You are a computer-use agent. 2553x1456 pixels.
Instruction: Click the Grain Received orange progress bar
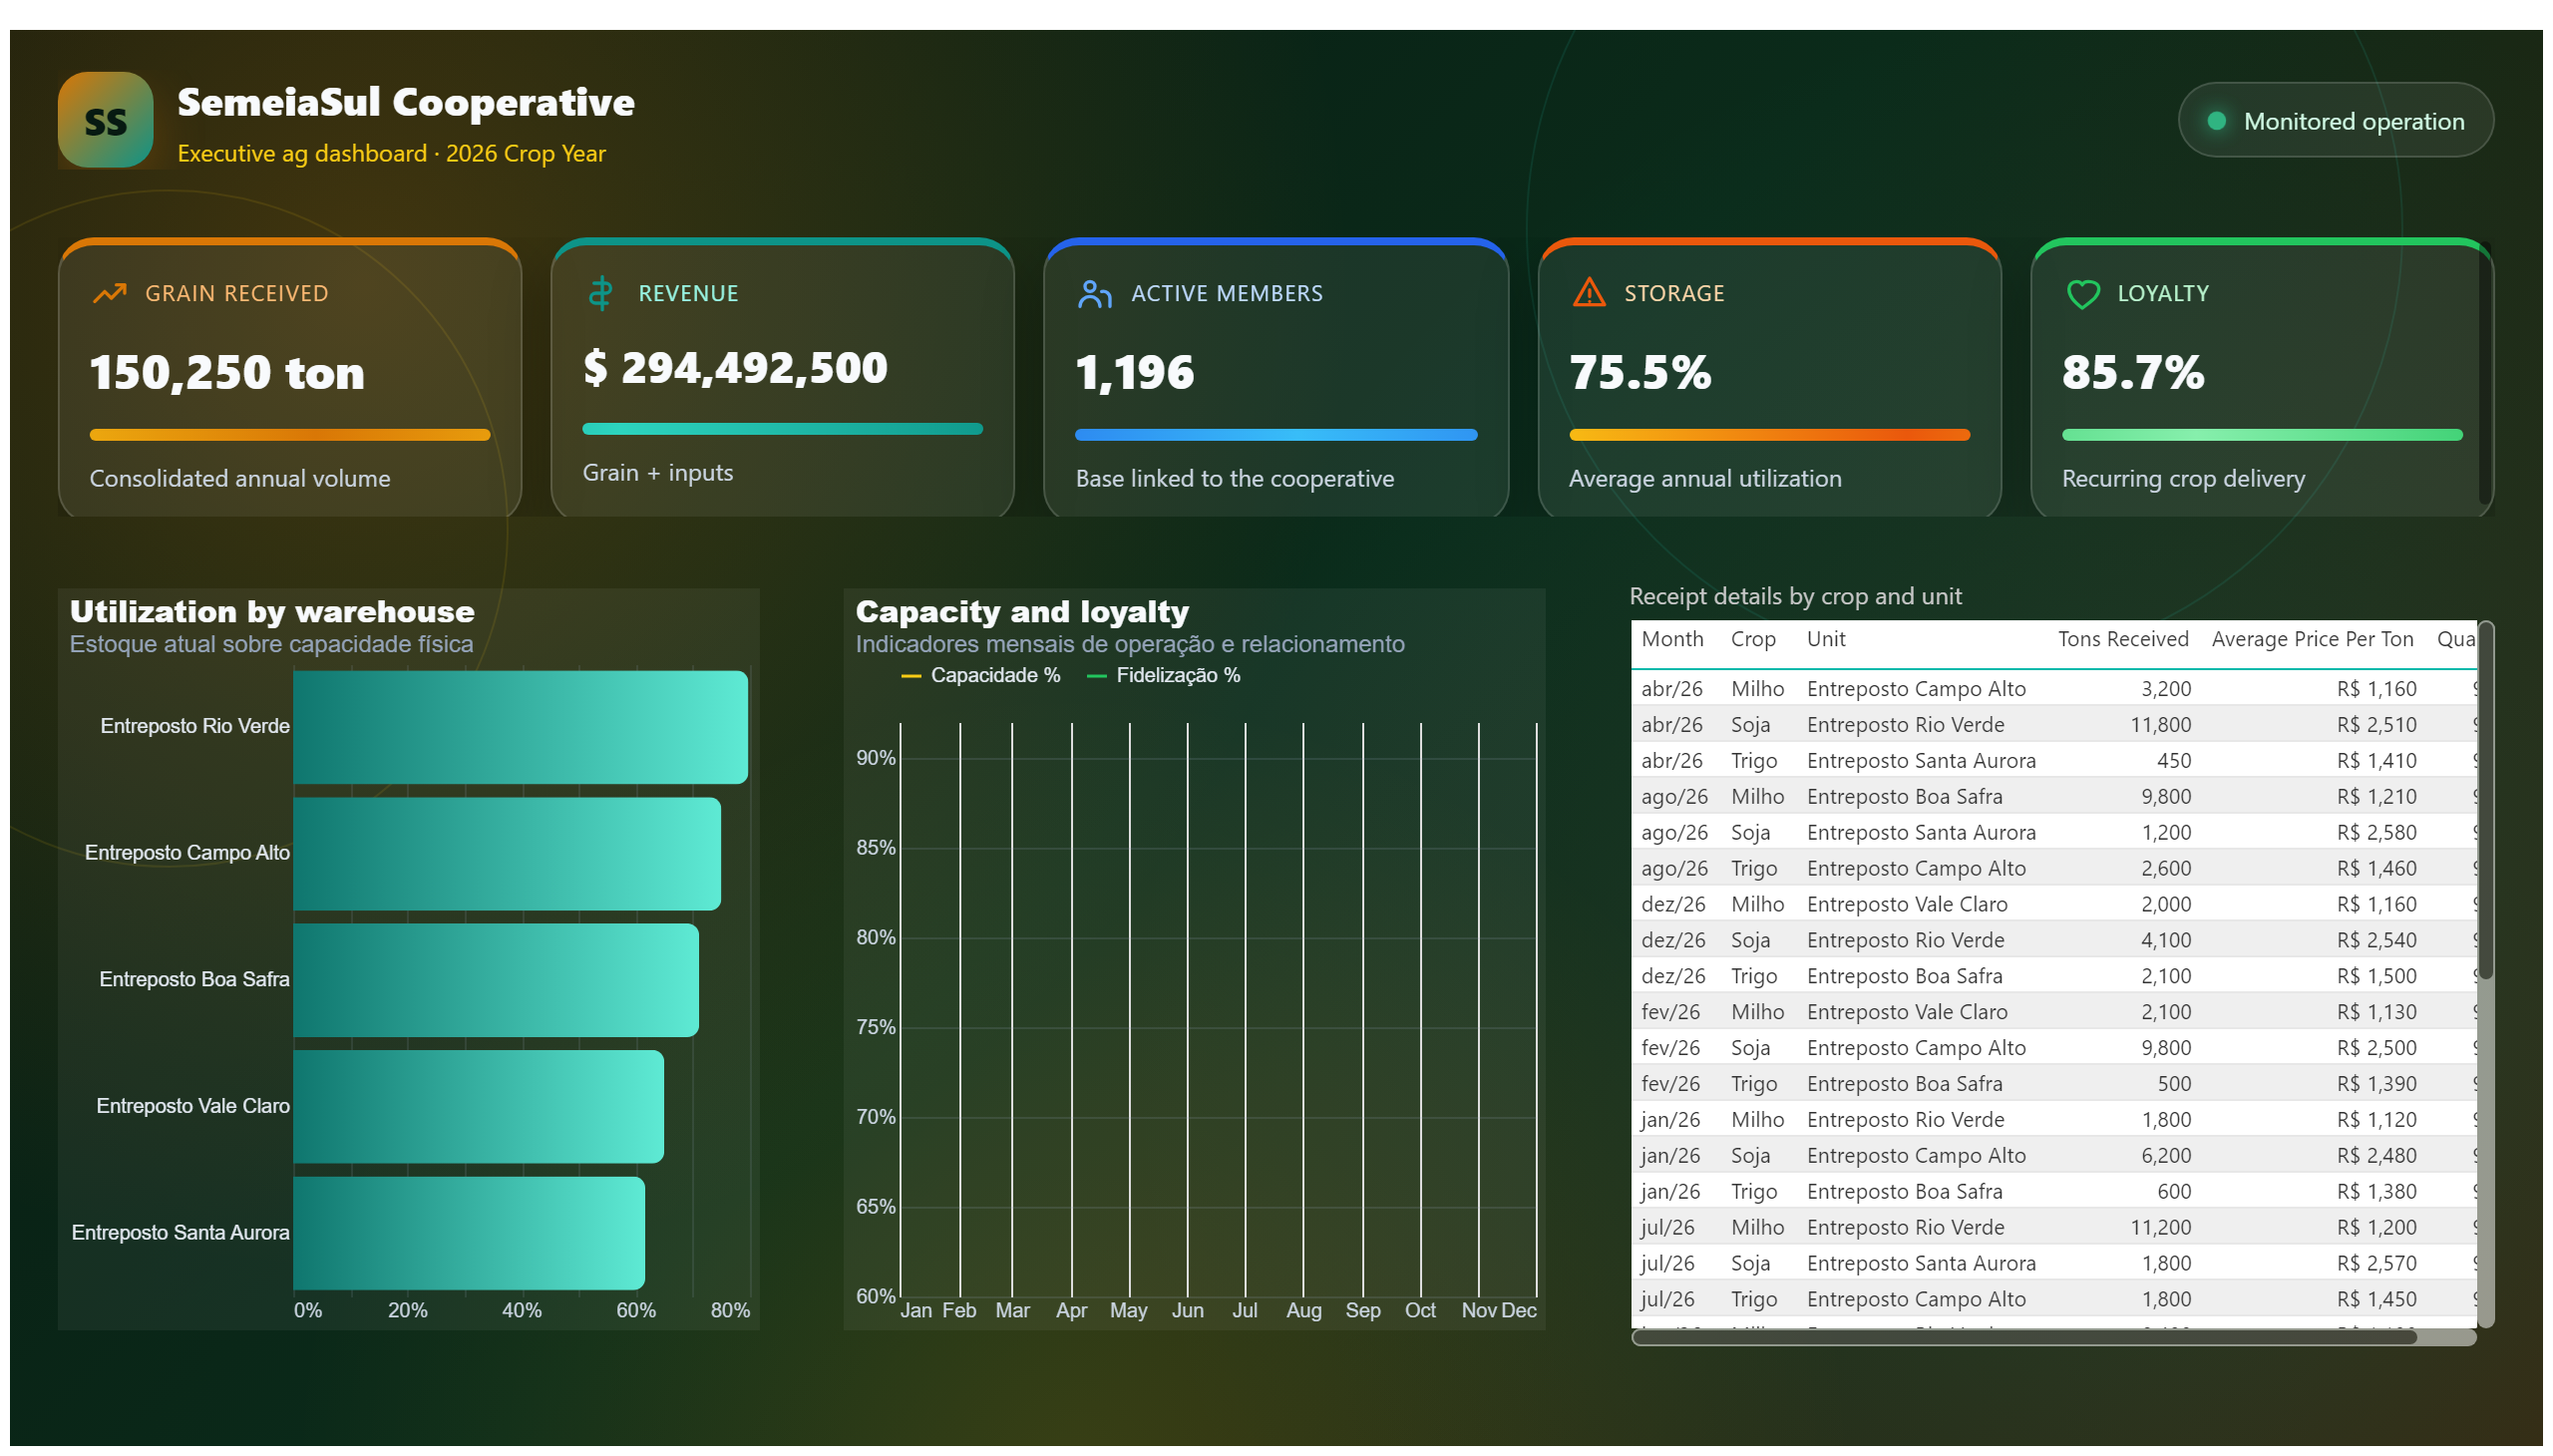(x=290, y=435)
